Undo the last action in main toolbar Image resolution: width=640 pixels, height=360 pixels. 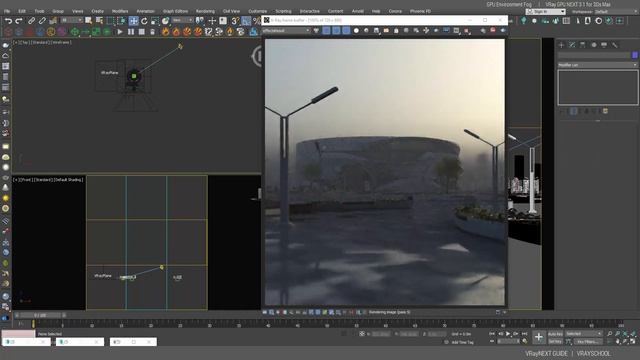click(8, 20)
